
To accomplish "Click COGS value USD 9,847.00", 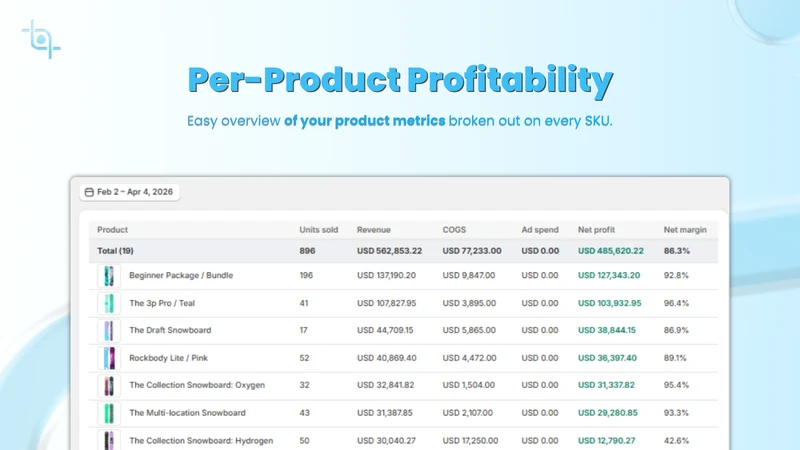I will pyautogui.click(x=468, y=276).
